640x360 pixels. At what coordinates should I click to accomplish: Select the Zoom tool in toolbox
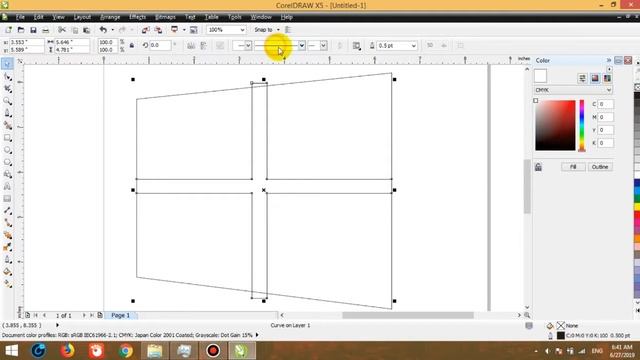(7, 101)
